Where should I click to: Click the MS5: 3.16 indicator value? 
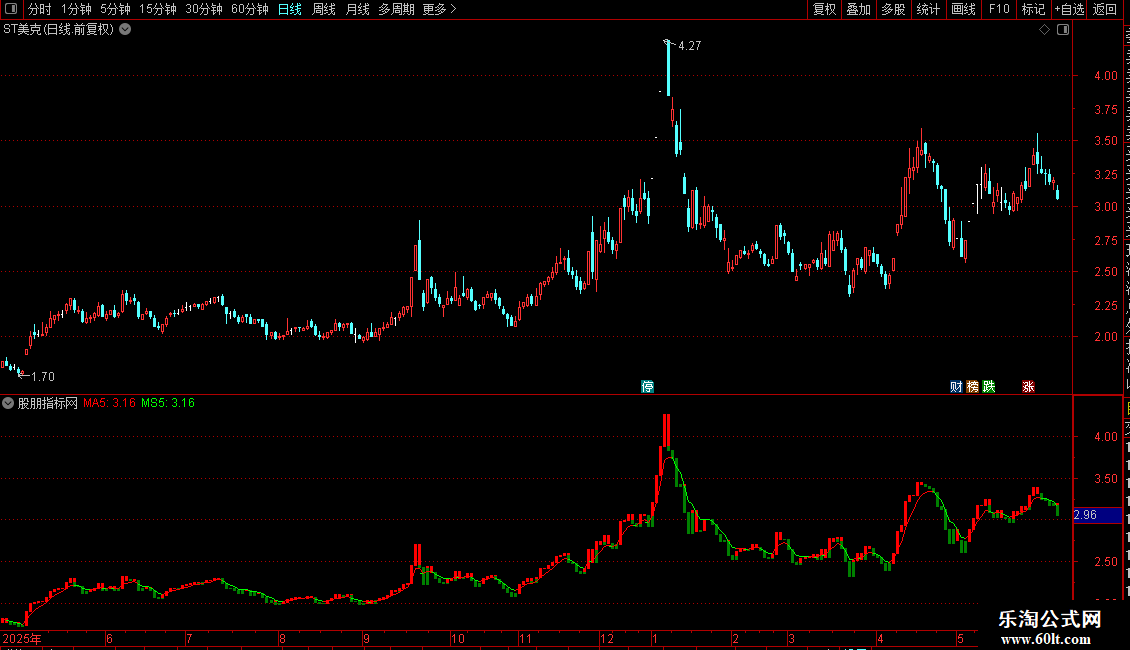tap(168, 404)
